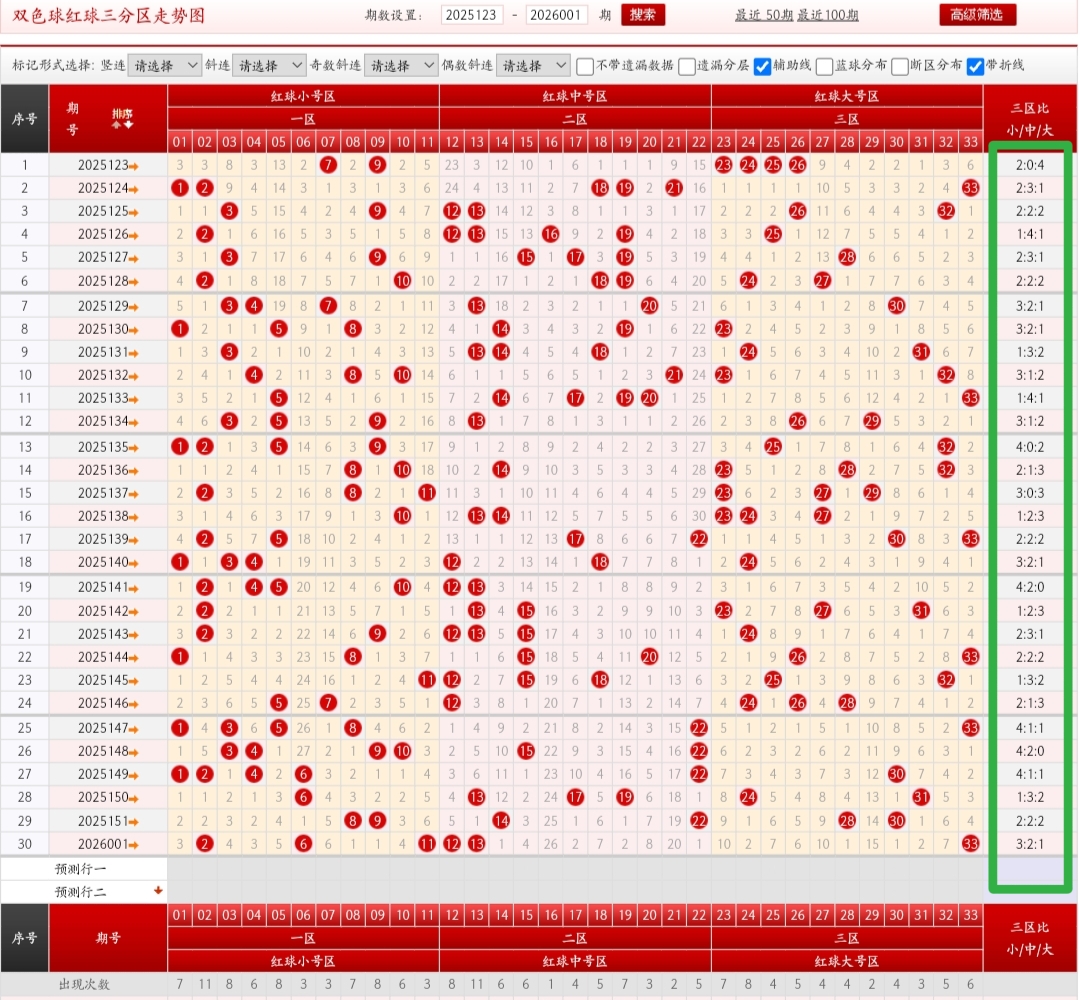The image size is (1080, 1000).
Task: Click red ball 31 in row 2025131
Action: pyautogui.click(x=921, y=352)
